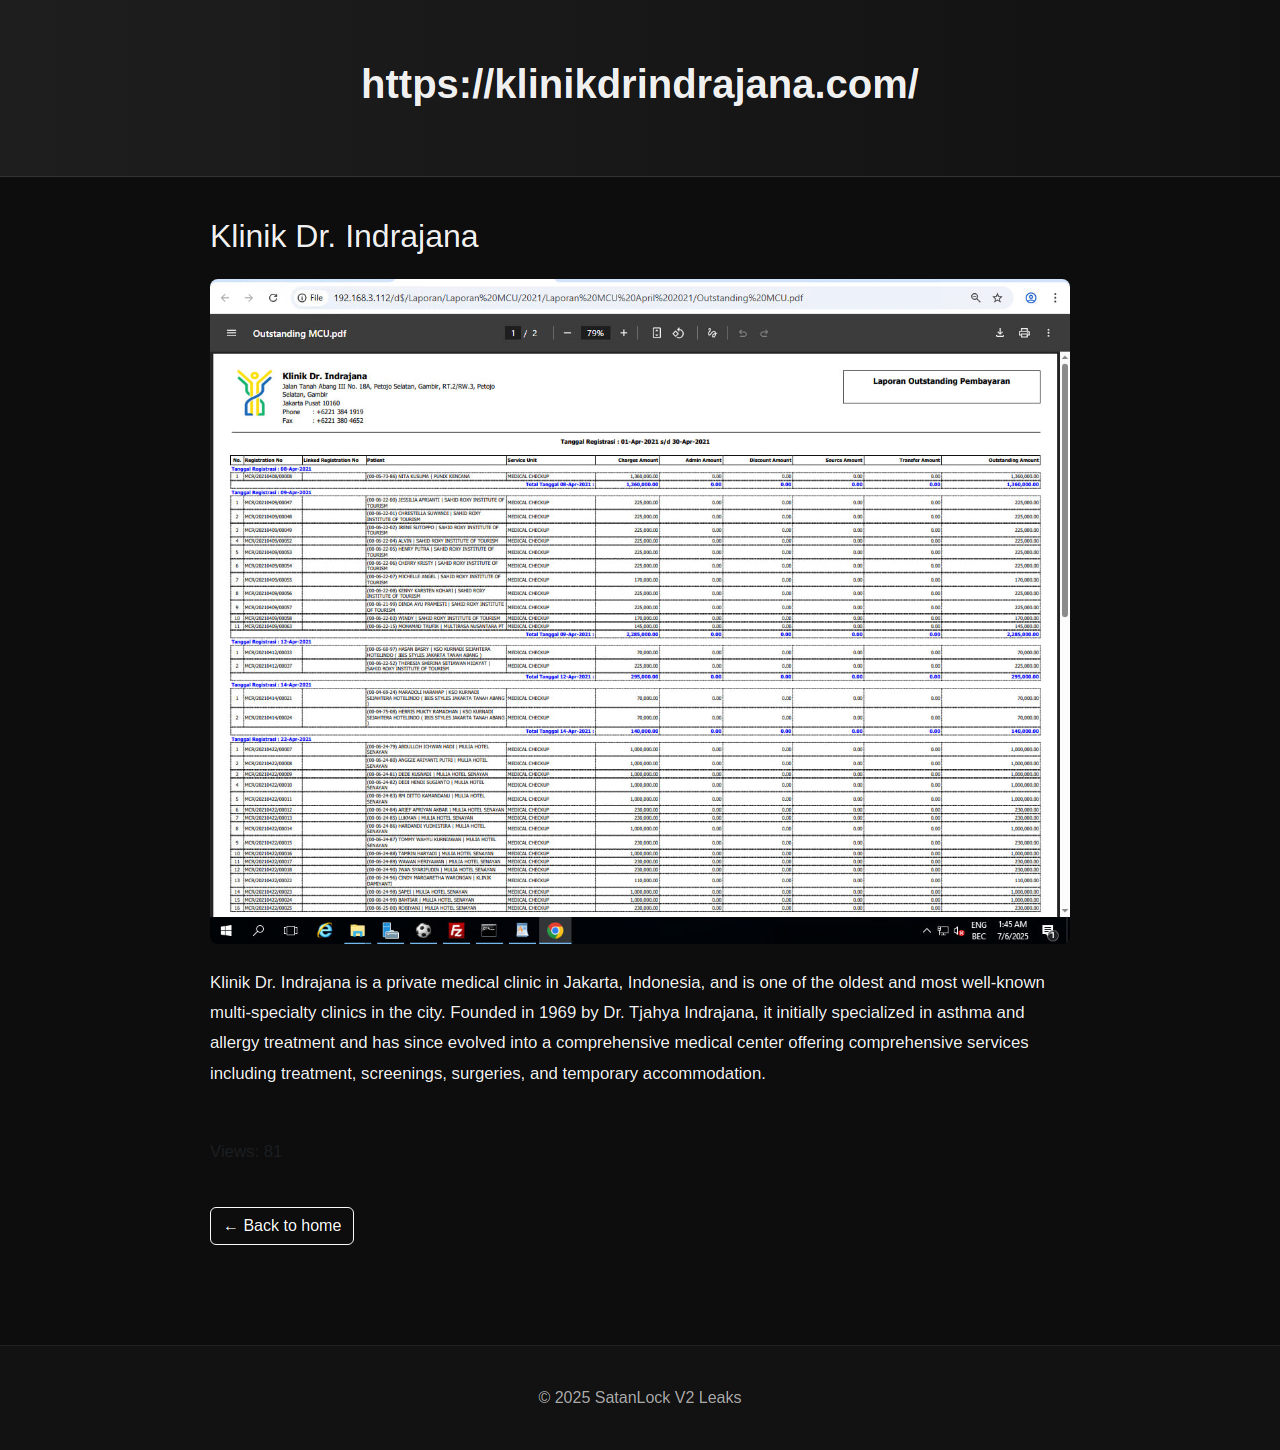Click the https://klinikdrindrajana.com/ heading

click(x=640, y=84)
